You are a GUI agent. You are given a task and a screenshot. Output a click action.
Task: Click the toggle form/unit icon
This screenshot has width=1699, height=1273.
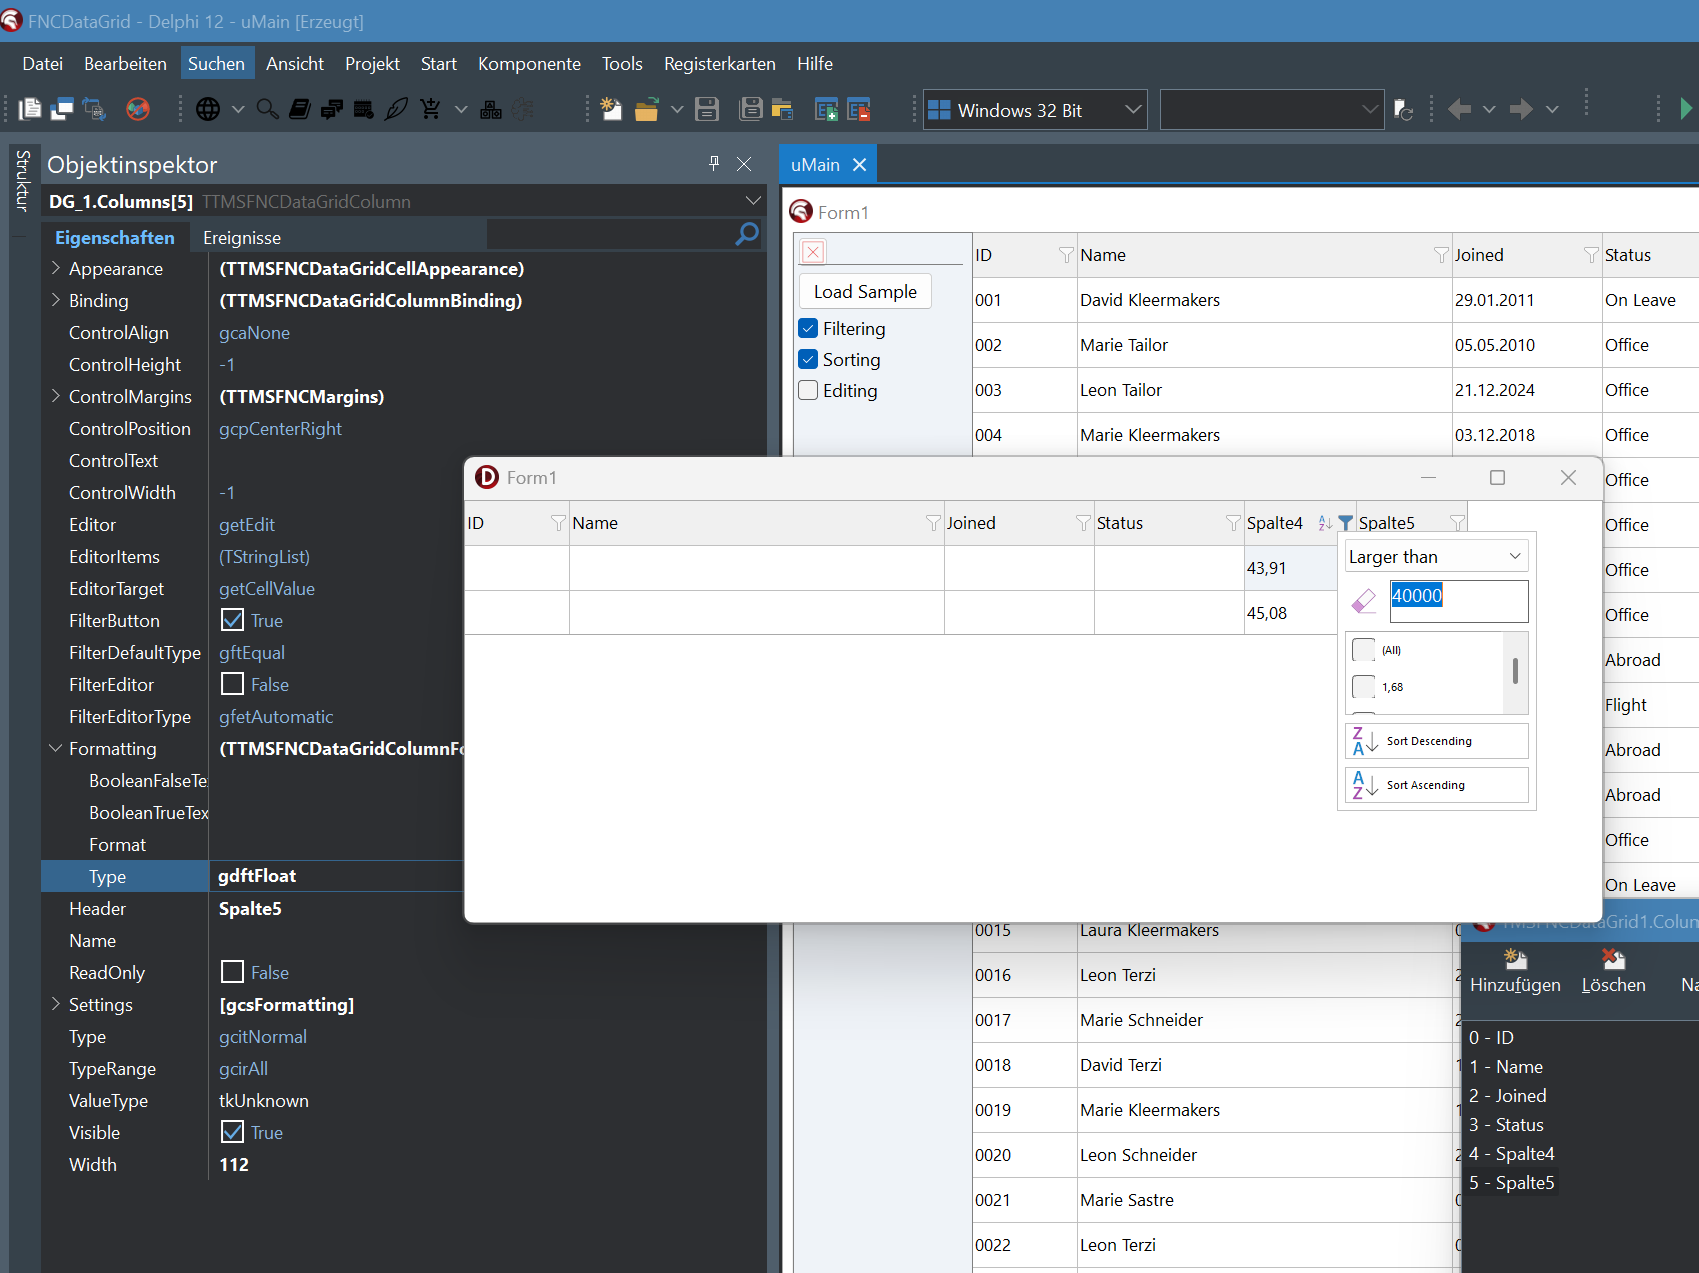pyautogui.click(x=94, y=109)
